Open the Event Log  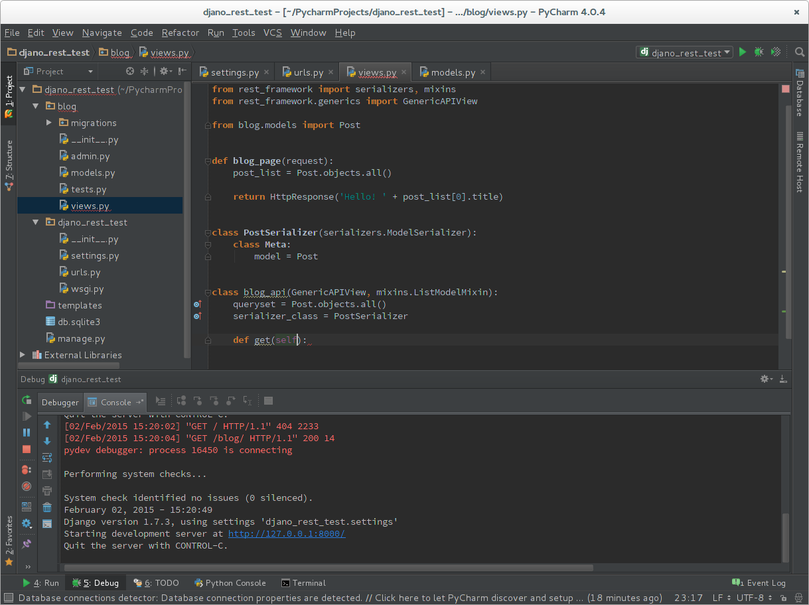759,583
